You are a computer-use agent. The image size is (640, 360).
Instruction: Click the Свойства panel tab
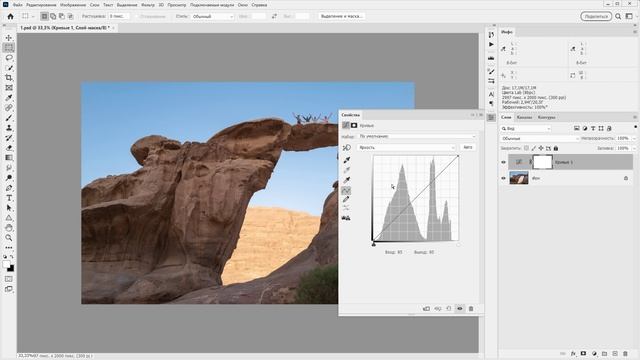[x=351, y=115]
